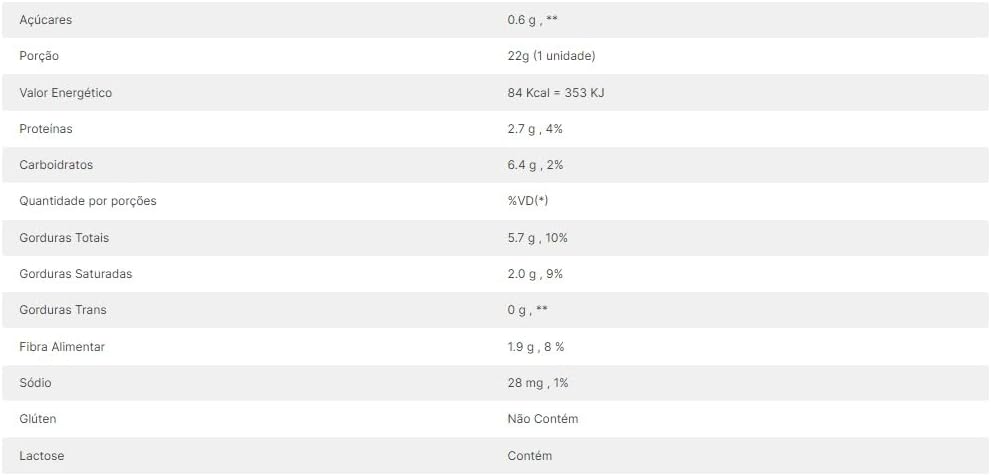Click the Gorduras Trans label
991x476 pixels.
63,310
